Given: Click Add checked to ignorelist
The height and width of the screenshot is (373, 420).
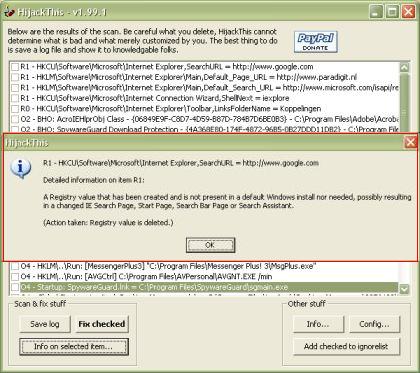Looking at the screenshot, I should [346, 347].
